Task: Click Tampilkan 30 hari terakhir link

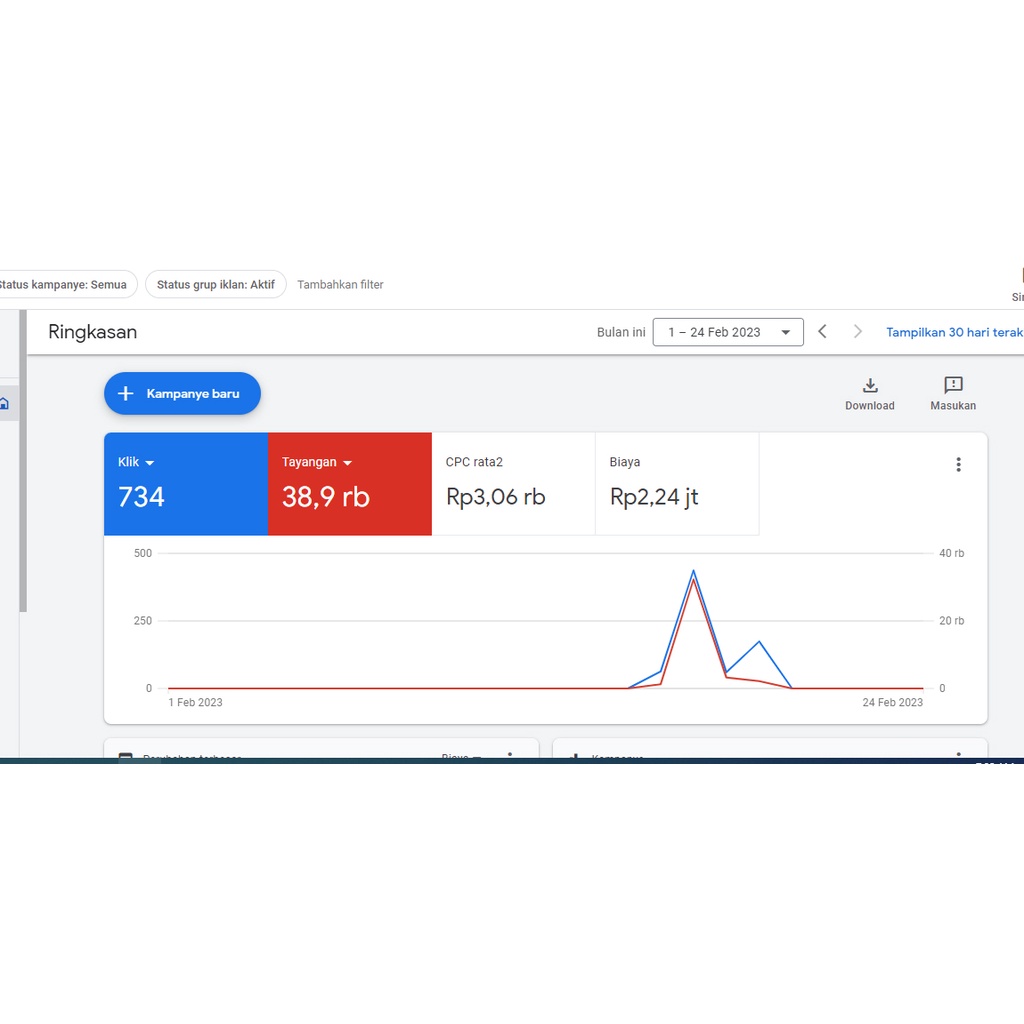Action: (x=954, y=332)
